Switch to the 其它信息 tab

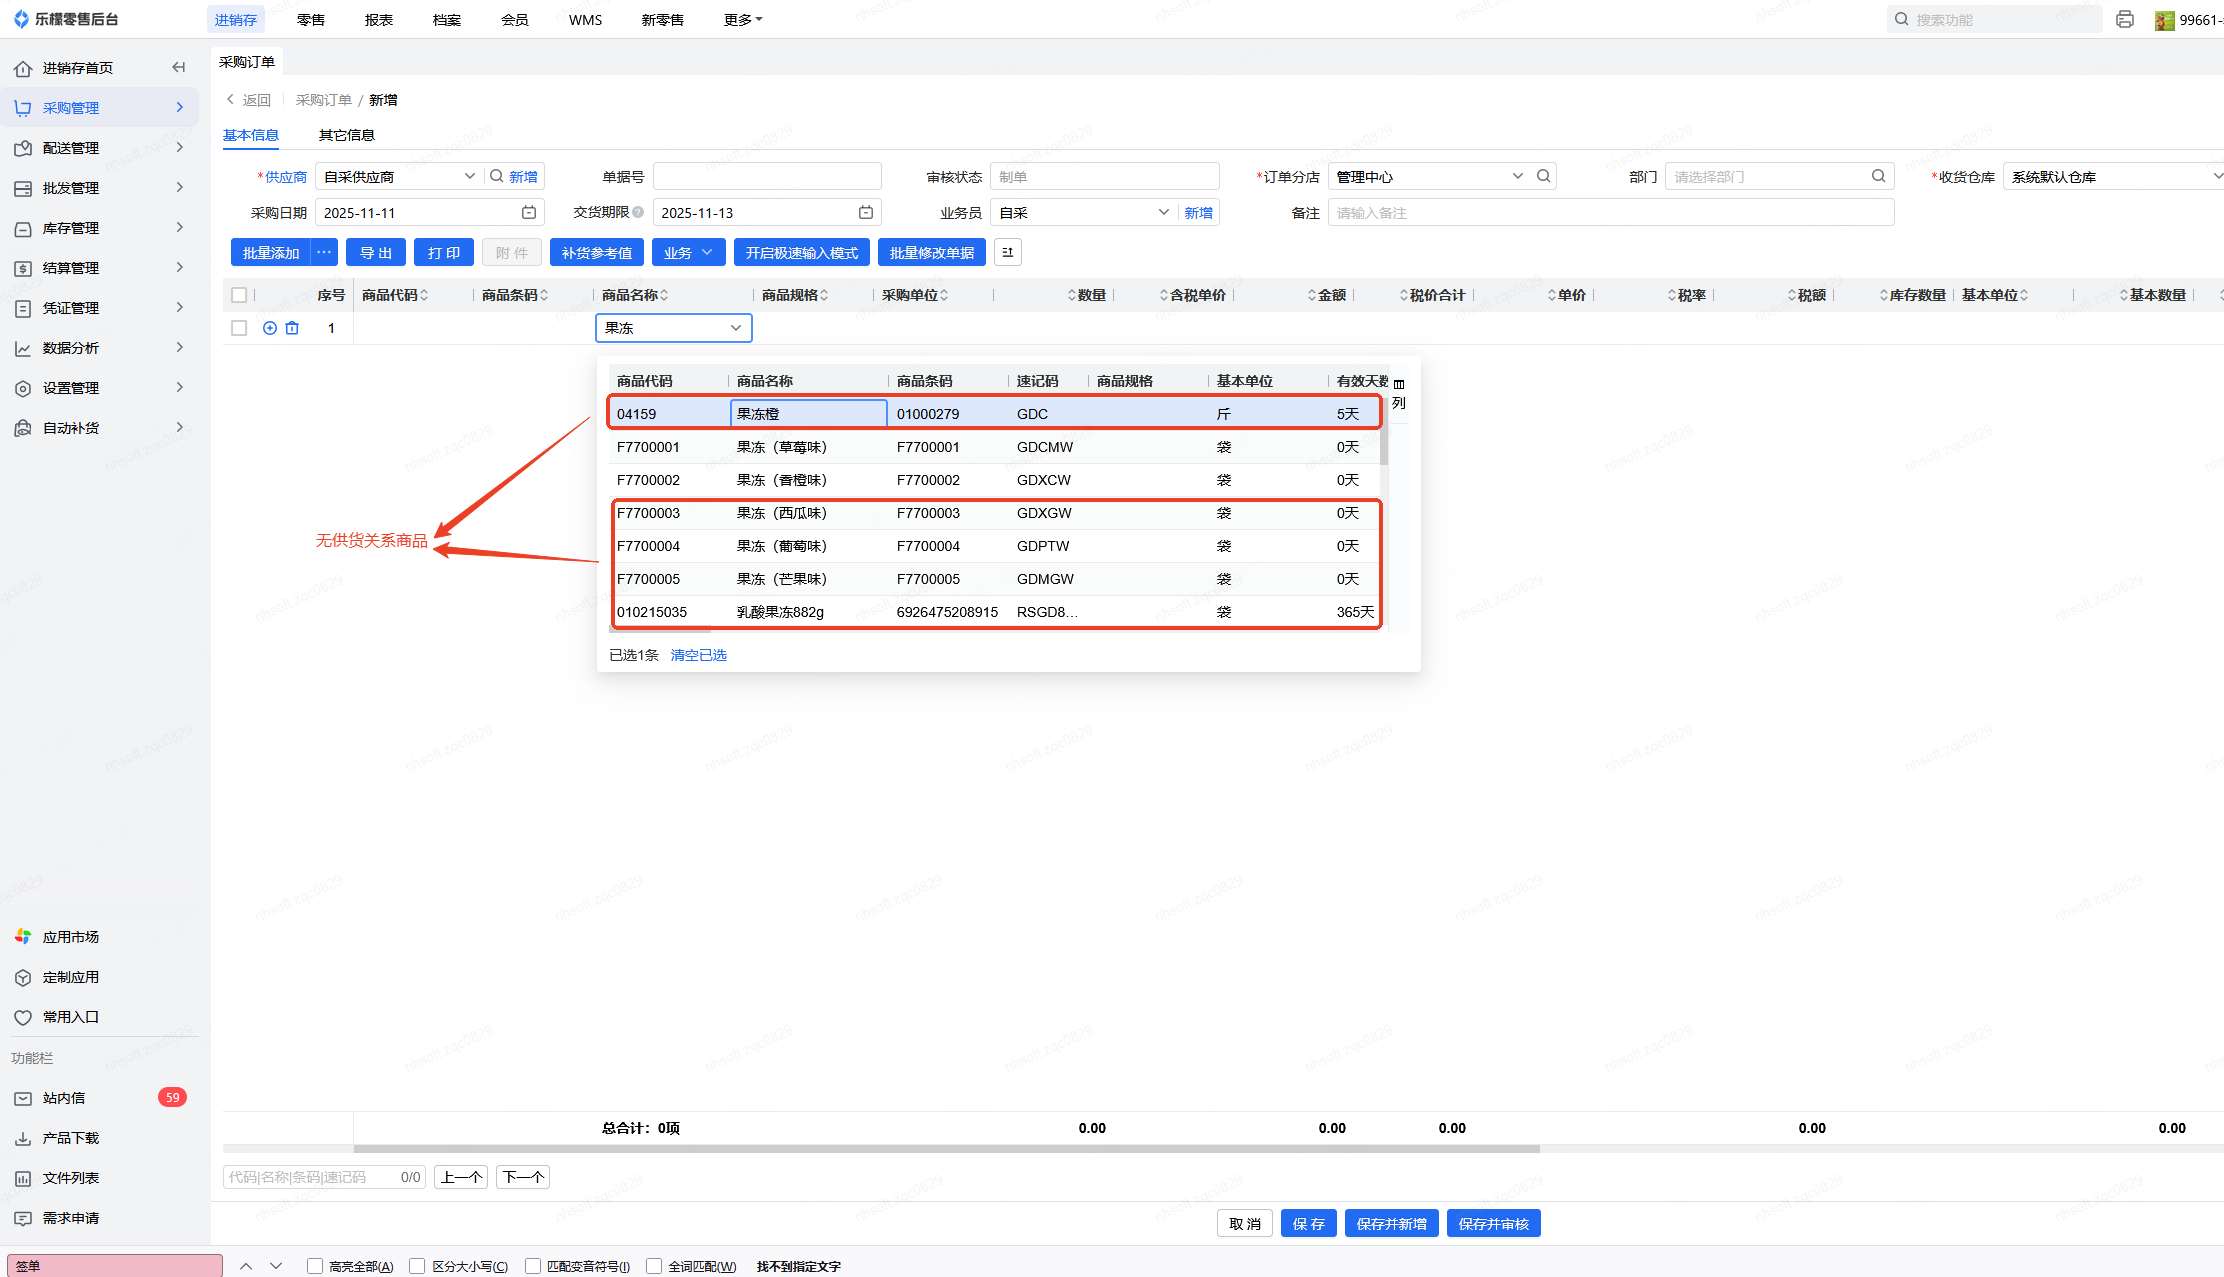pos(346,135)
